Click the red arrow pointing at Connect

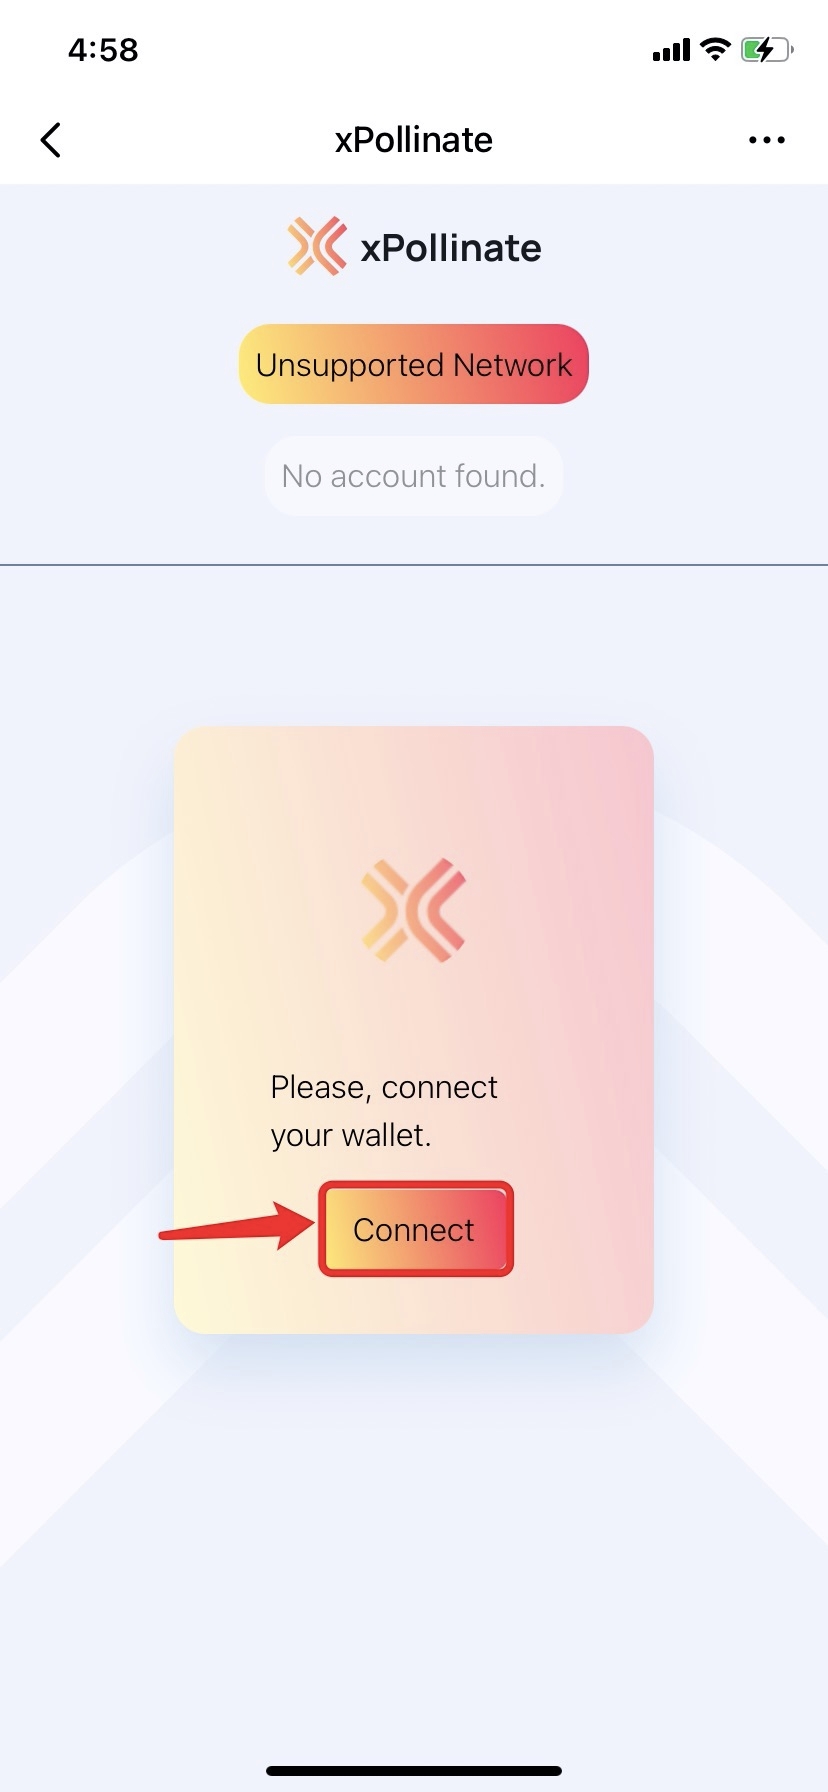pyautogui.click(x=237, y=1226)
